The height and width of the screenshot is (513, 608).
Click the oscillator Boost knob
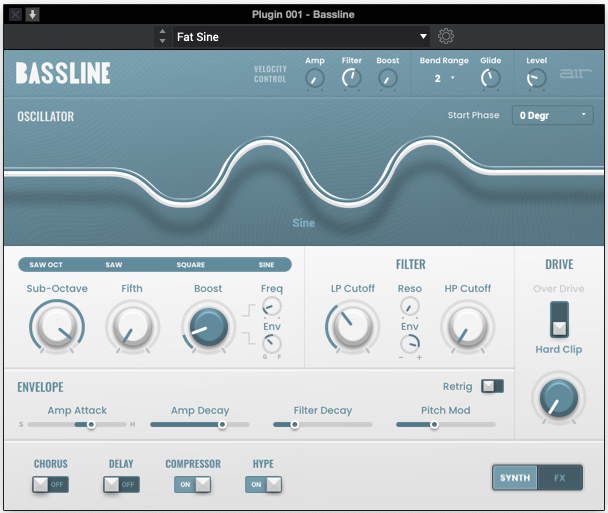click(209, 327)
